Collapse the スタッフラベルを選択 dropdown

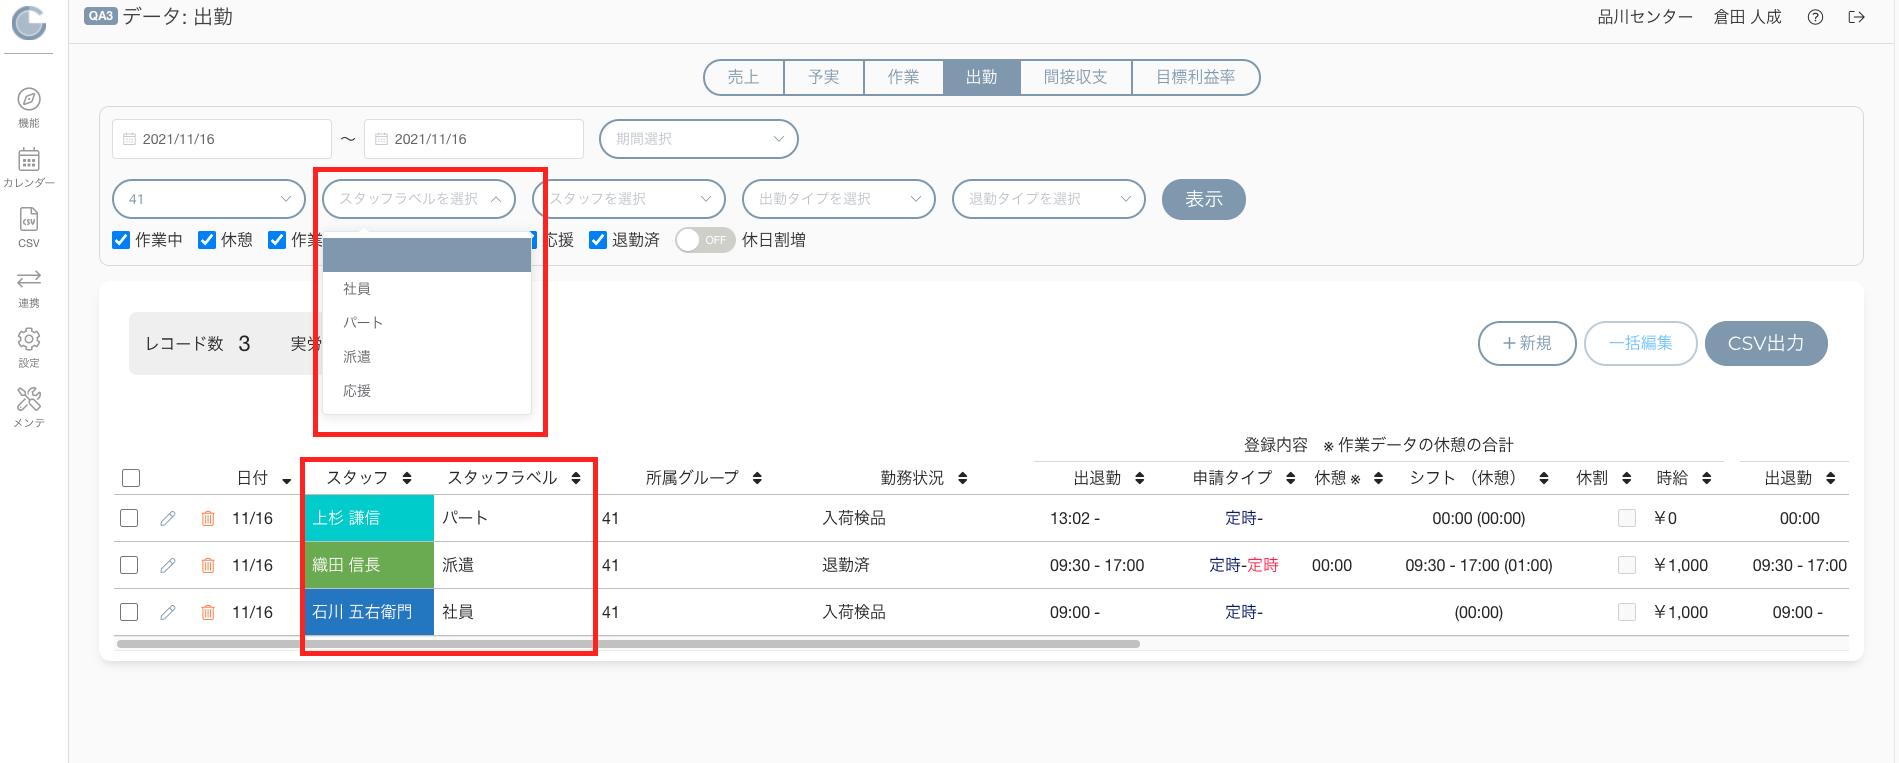click(x=419, y=199)
